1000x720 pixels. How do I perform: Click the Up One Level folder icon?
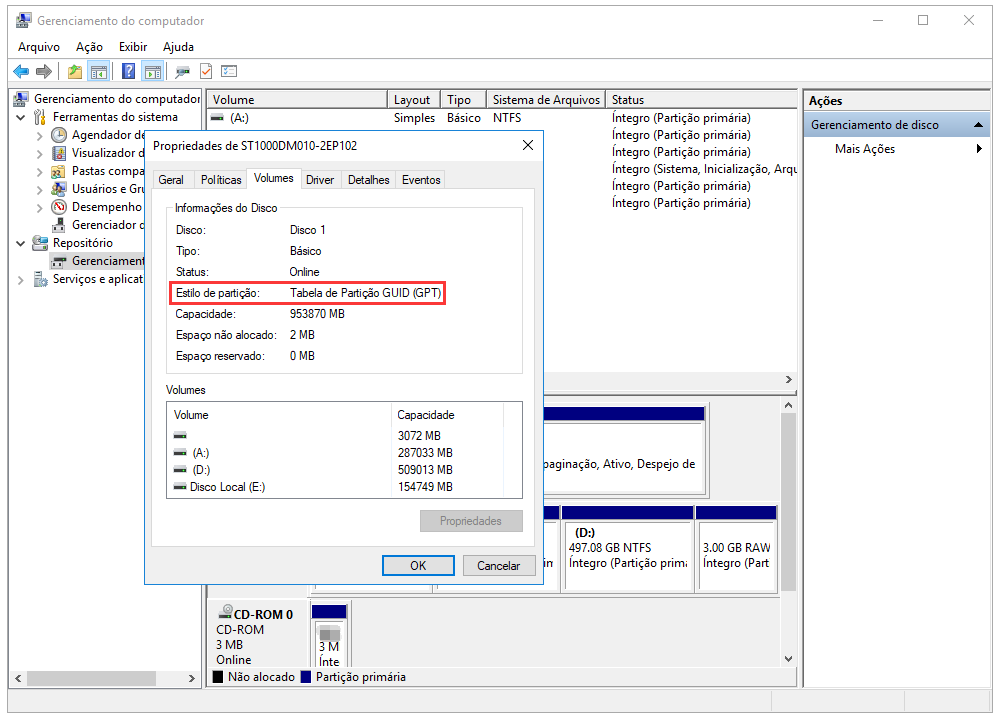74,71
